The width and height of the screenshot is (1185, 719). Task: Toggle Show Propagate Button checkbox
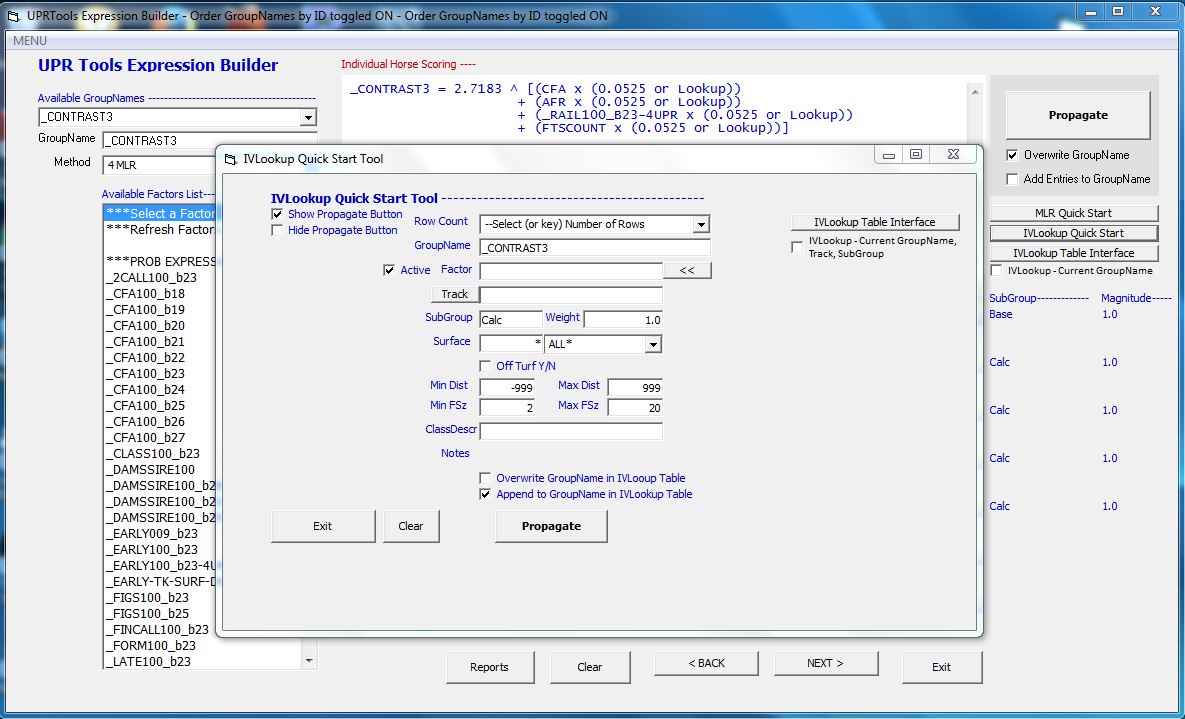point(277,215)
